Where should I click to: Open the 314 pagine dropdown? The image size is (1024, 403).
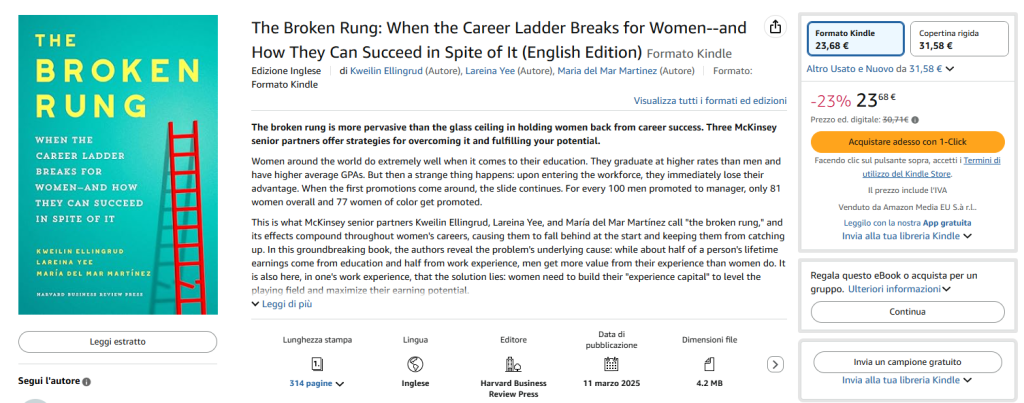coord(317,383)
